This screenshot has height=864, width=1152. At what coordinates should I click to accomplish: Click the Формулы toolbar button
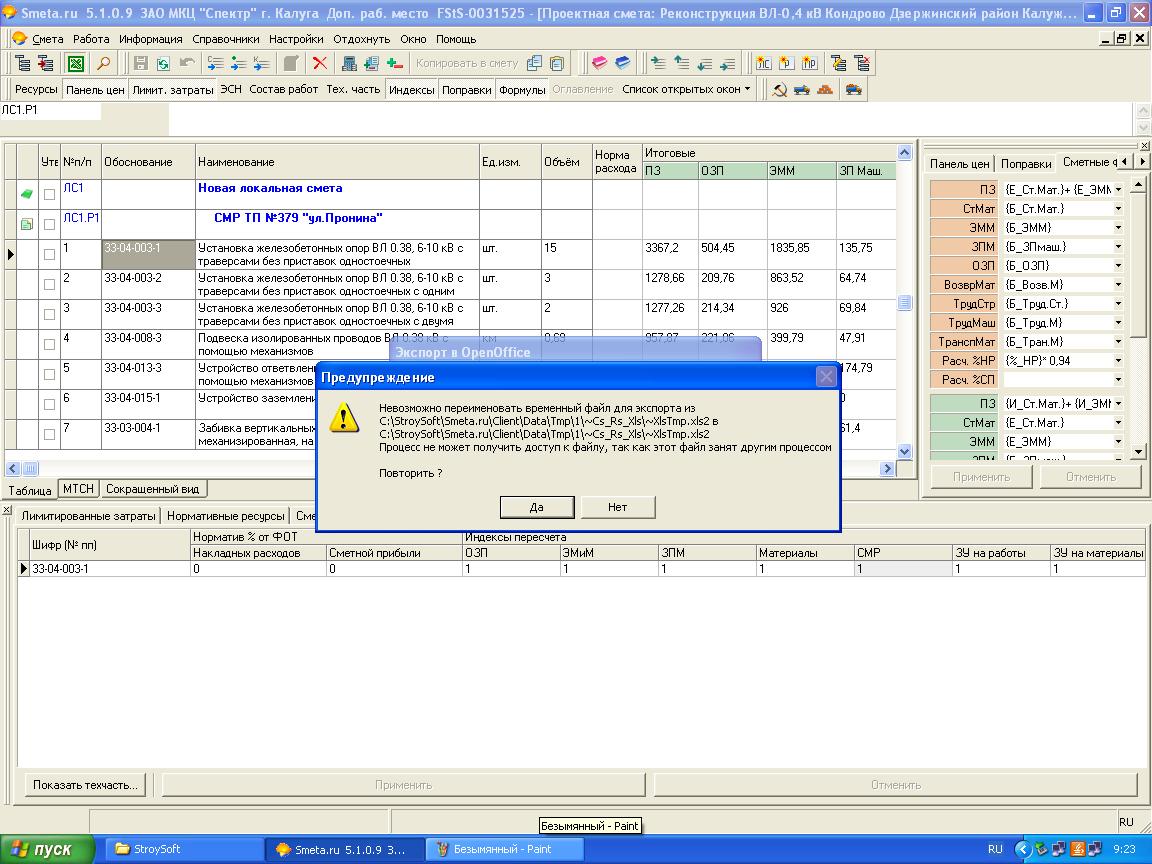point(522,90)
